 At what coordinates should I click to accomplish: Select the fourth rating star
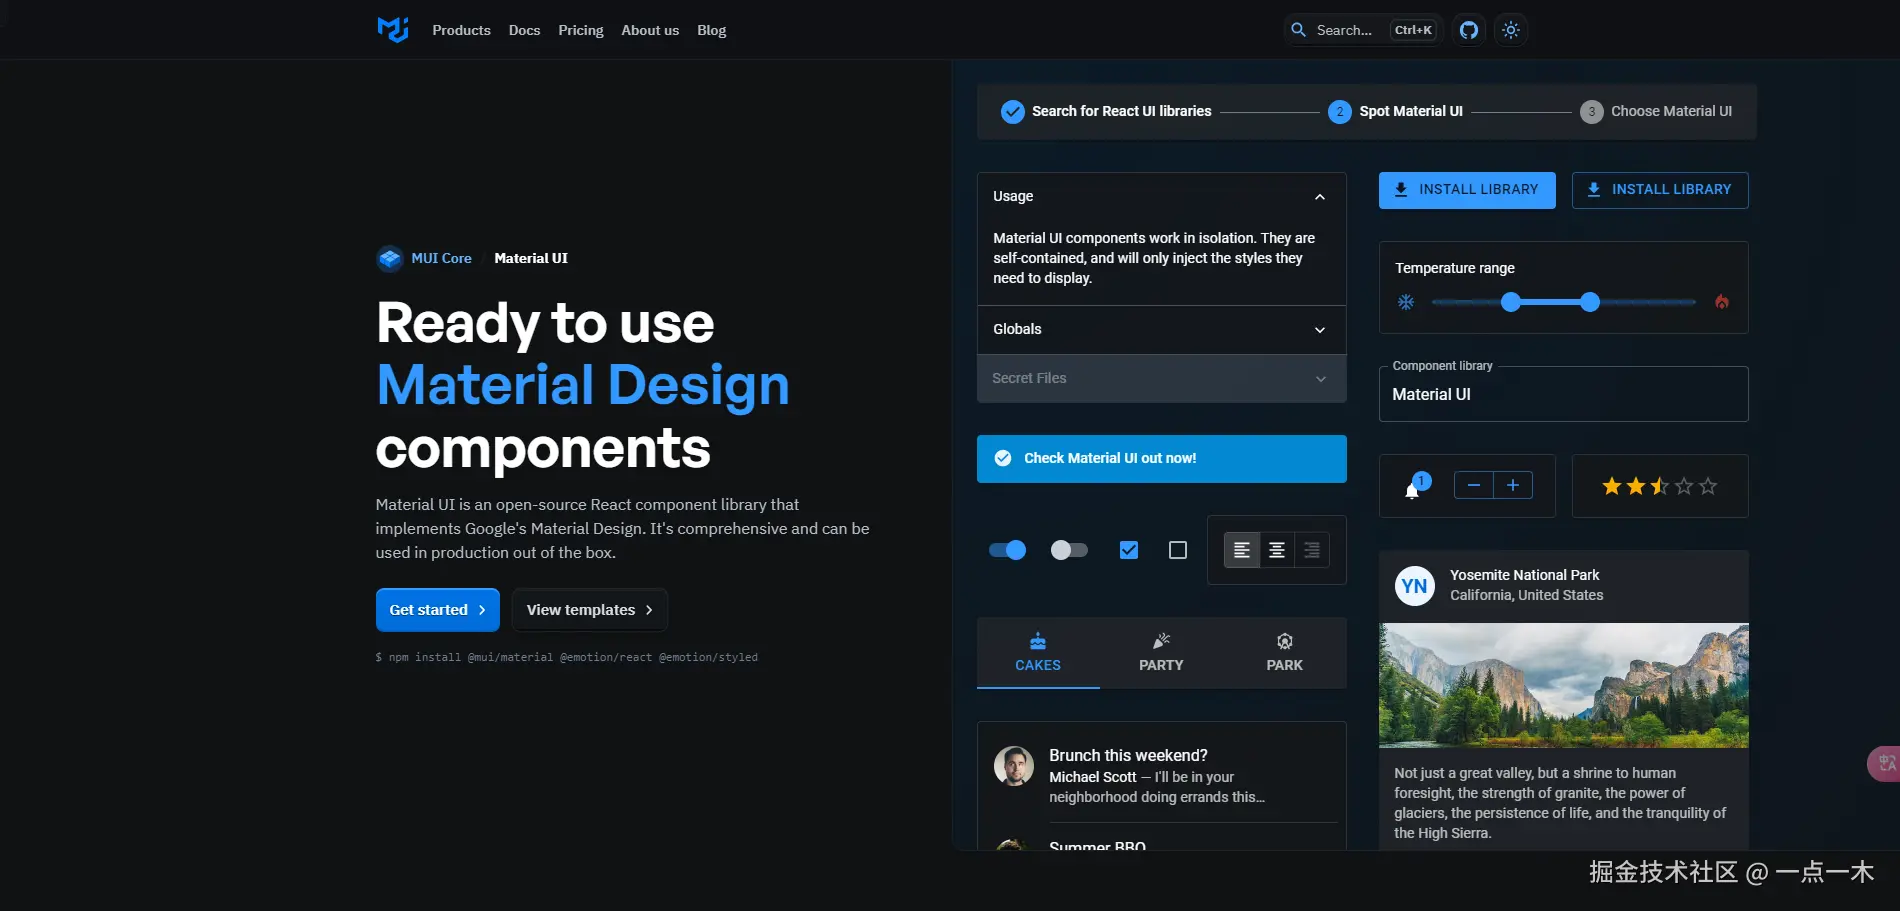[x=1684, y=486]
